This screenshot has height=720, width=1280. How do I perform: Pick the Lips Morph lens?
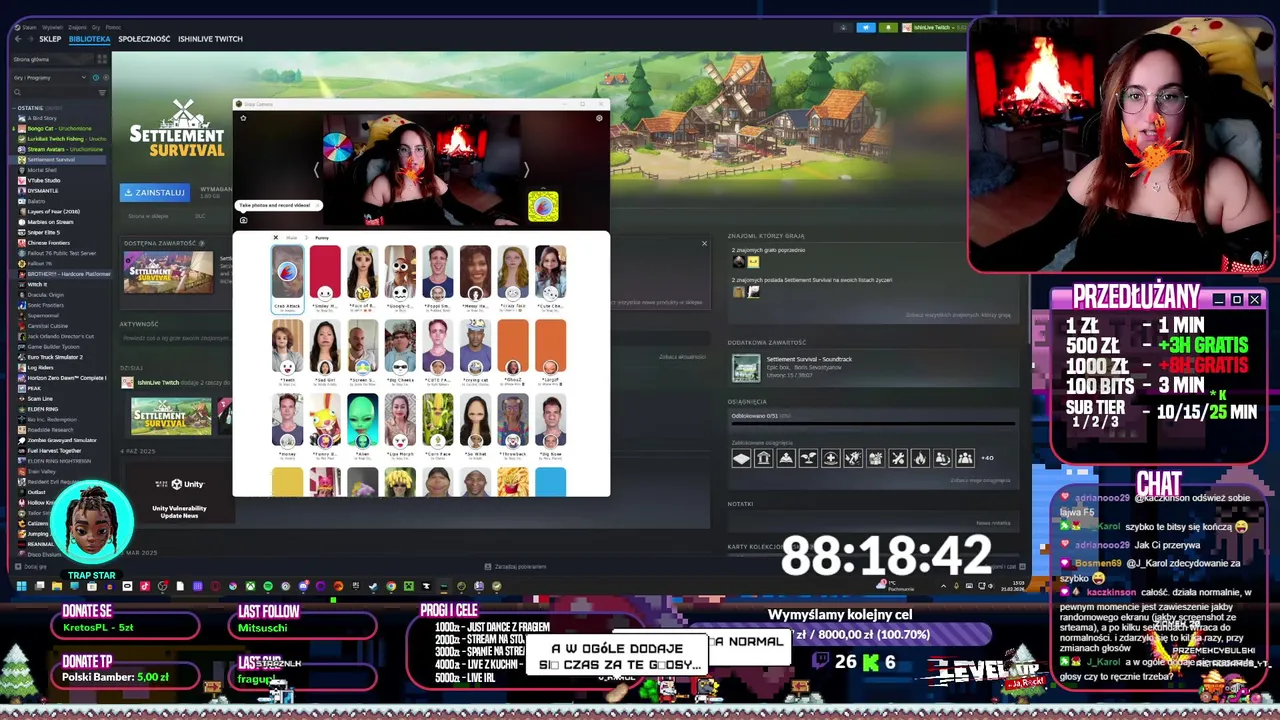coord(400,426)
